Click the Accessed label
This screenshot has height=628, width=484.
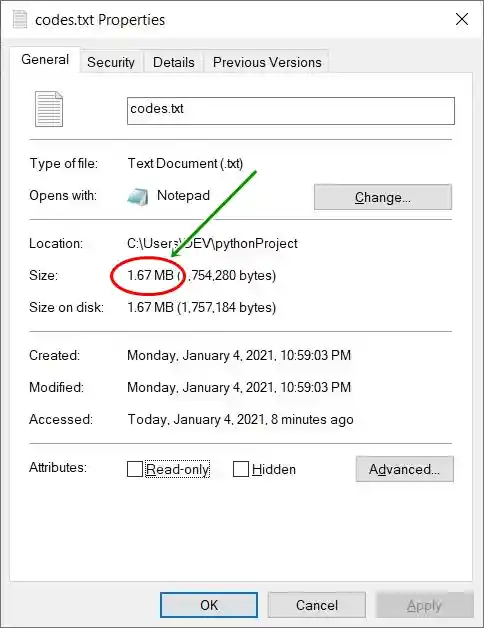(60, 420)
